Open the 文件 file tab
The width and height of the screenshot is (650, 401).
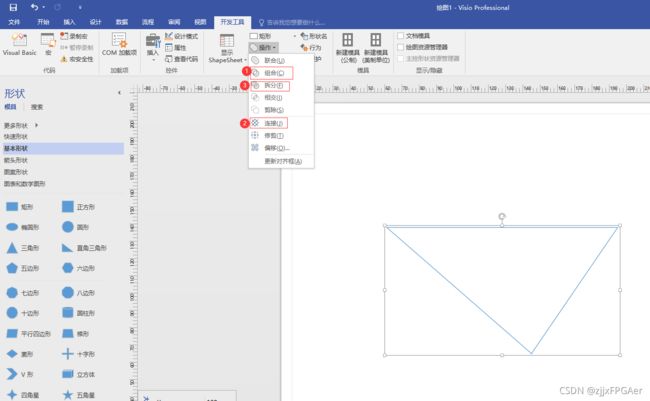click(x=14, y=22)
